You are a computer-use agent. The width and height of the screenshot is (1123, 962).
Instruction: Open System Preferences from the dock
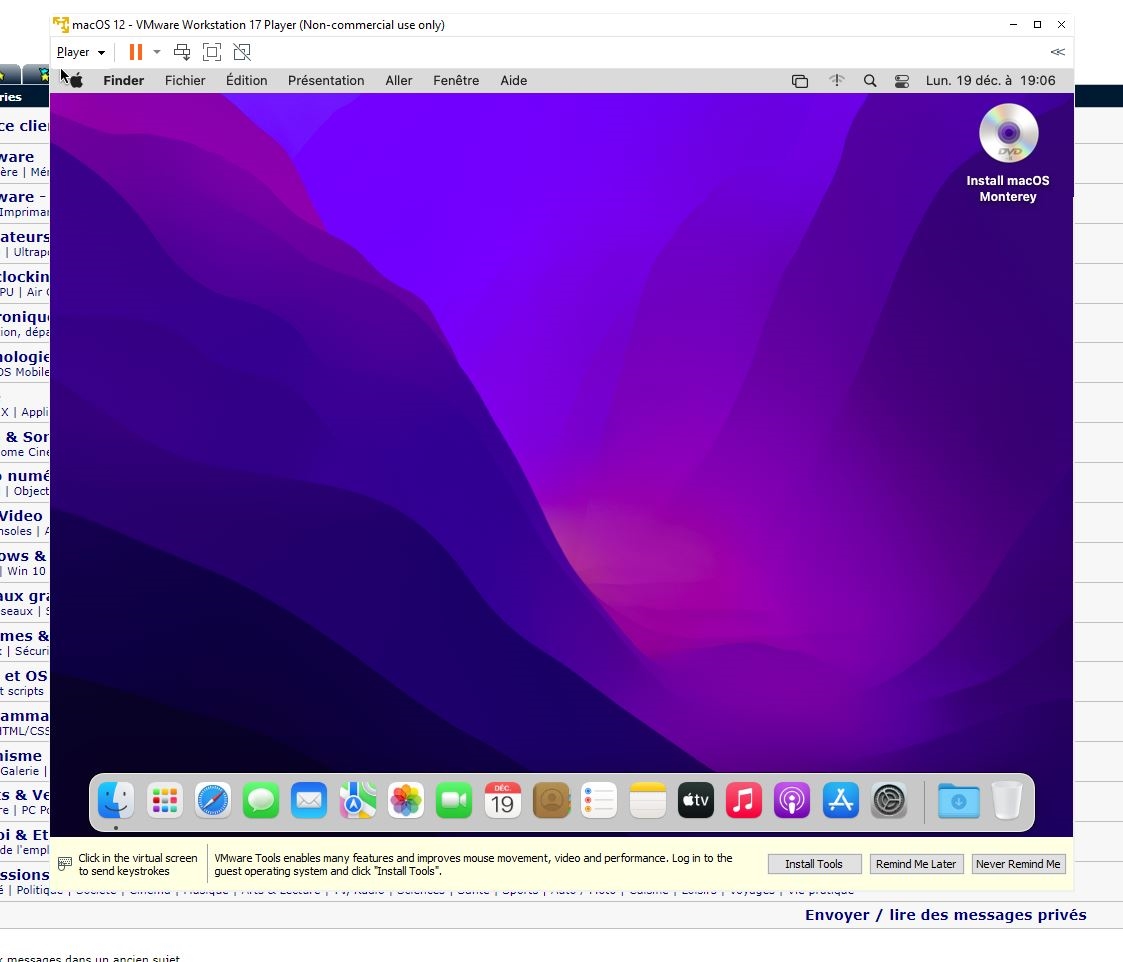[x=889, y=801]
